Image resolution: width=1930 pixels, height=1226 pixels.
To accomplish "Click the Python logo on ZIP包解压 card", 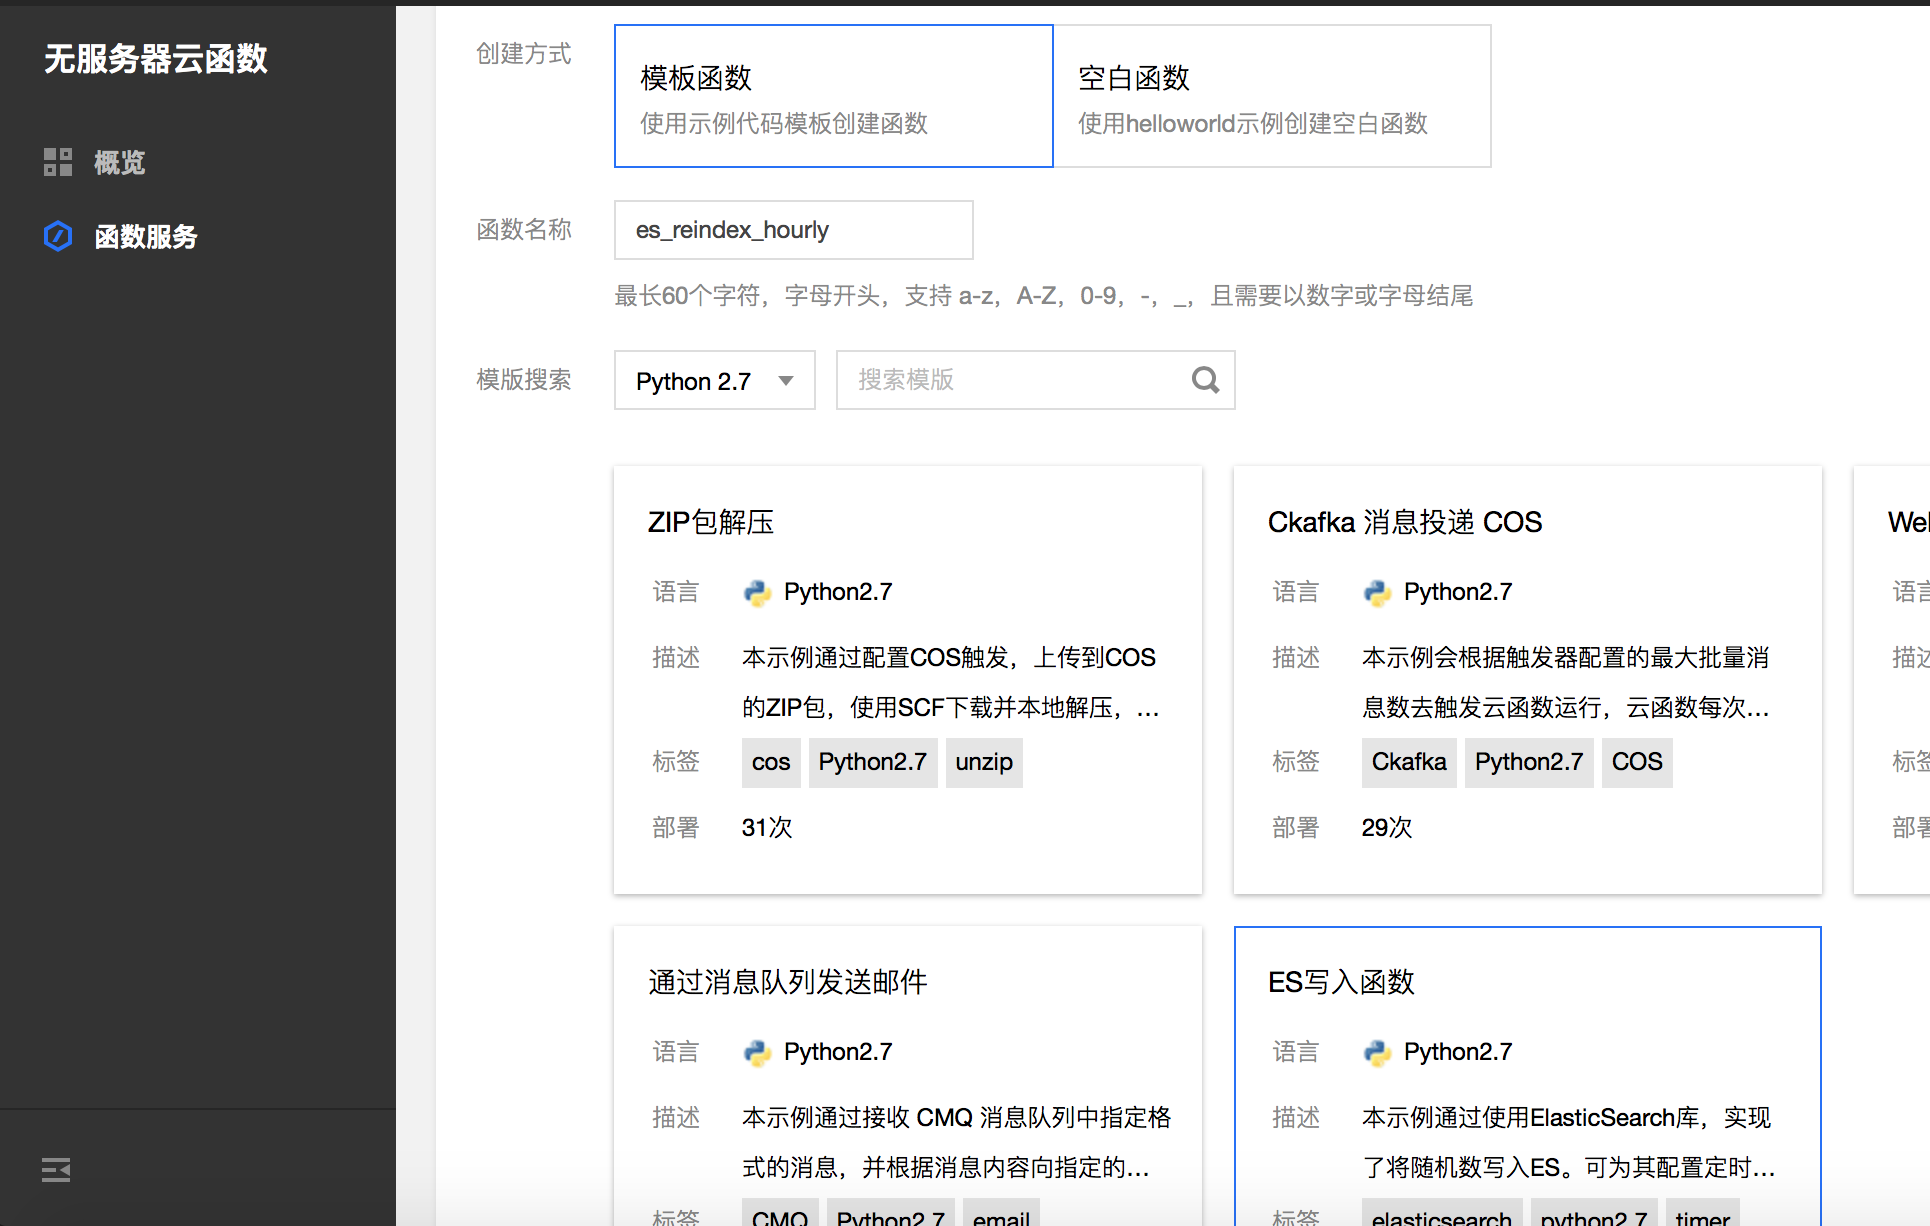I will tap(758, 591).
